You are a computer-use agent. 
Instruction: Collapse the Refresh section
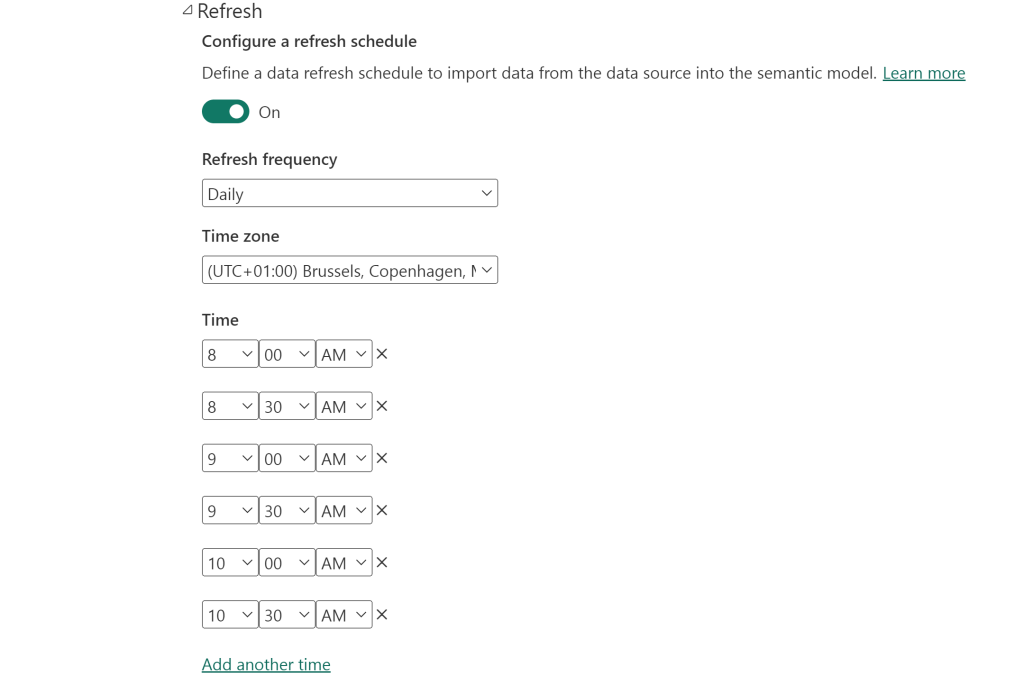pos(187,11)
